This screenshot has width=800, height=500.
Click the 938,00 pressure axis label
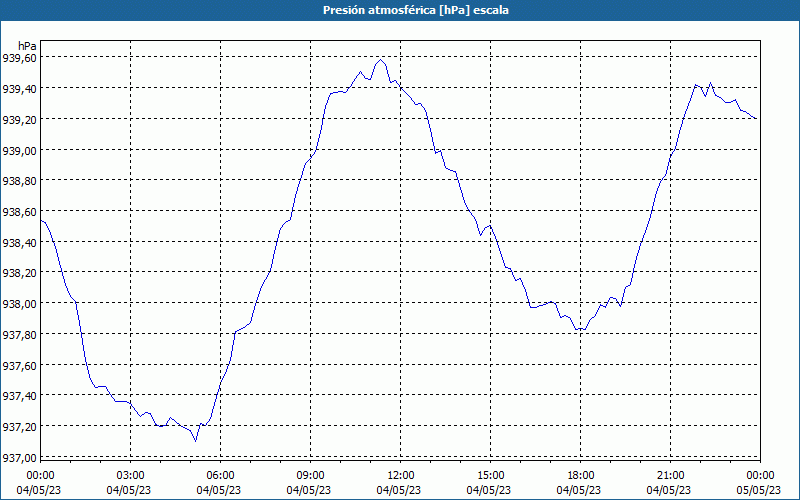[19, 304]
